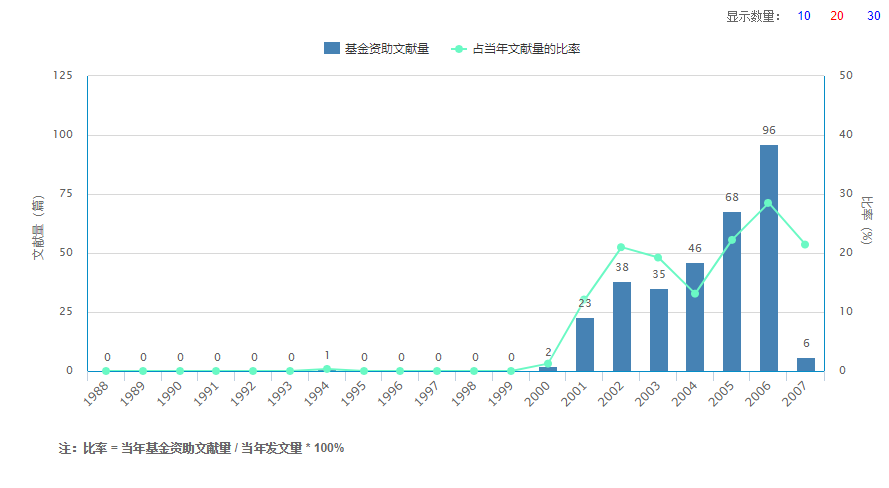
Task: Set display quantity to 10
Action: pos(804,16)
